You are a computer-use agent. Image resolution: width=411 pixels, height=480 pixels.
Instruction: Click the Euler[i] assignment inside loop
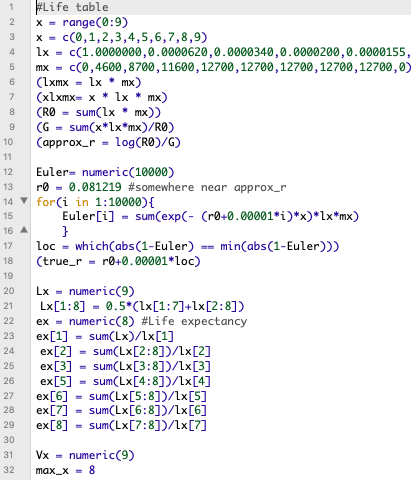[211, 217]
